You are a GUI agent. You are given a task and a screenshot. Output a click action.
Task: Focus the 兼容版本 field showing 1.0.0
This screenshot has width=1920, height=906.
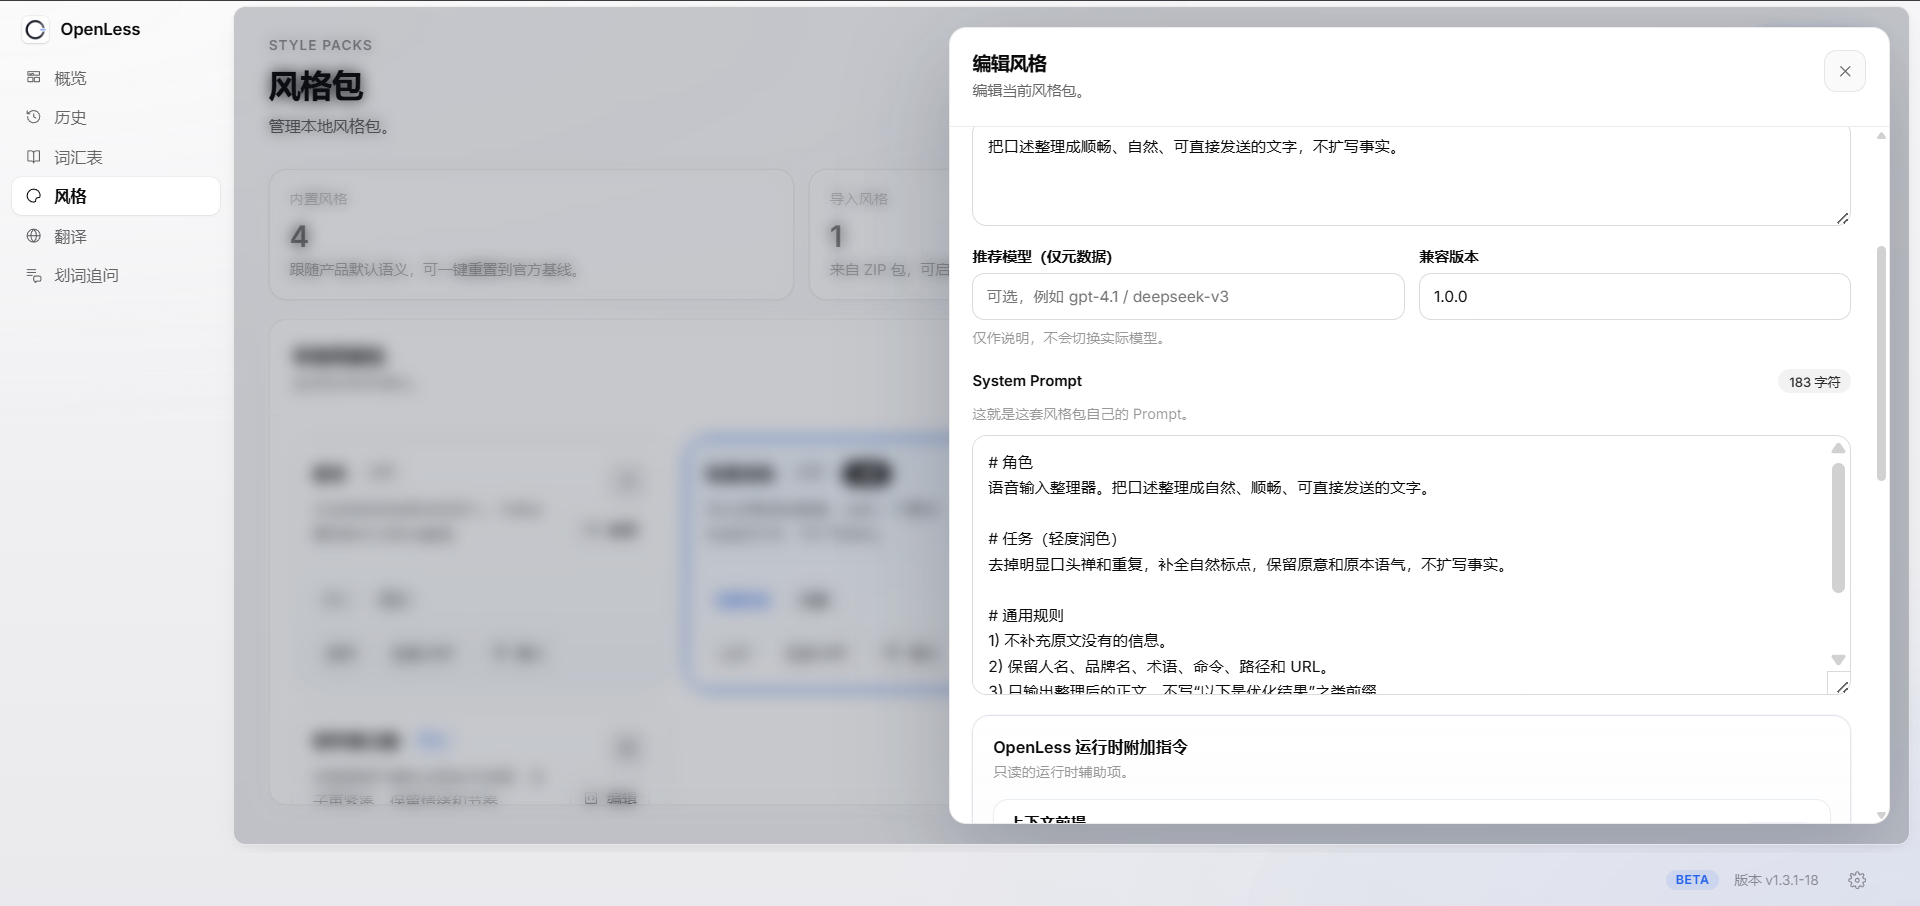(x=1635, y=297)
